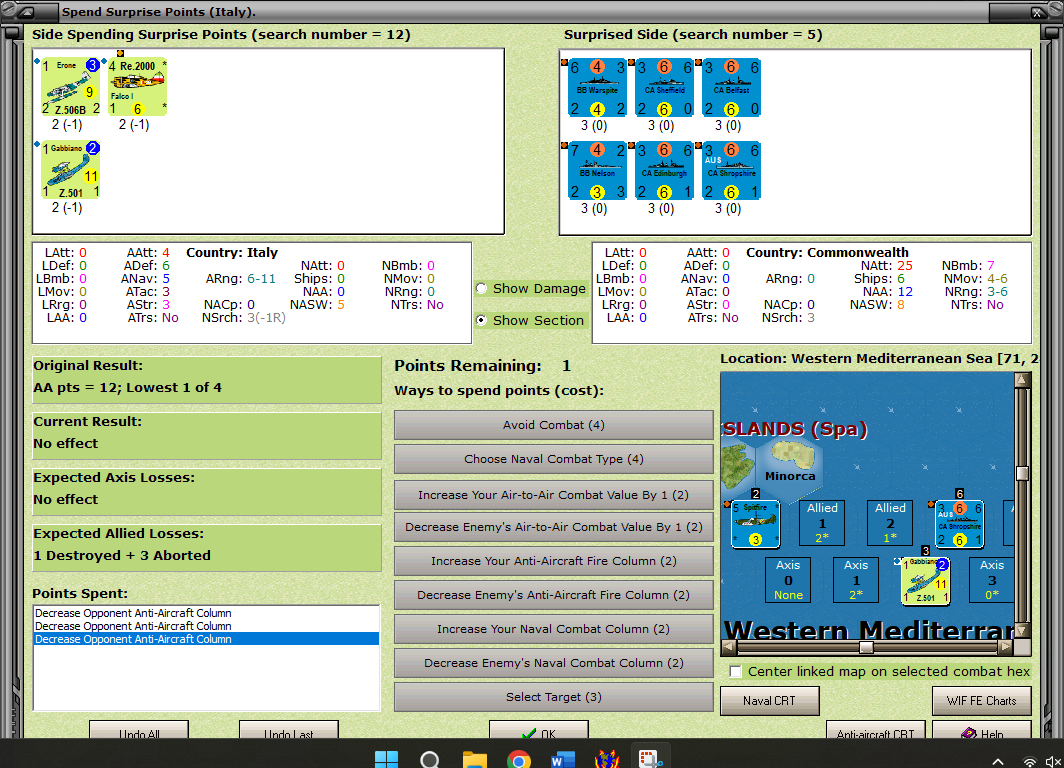Open Snipping Tool from taskbar

tap(650, 759)
